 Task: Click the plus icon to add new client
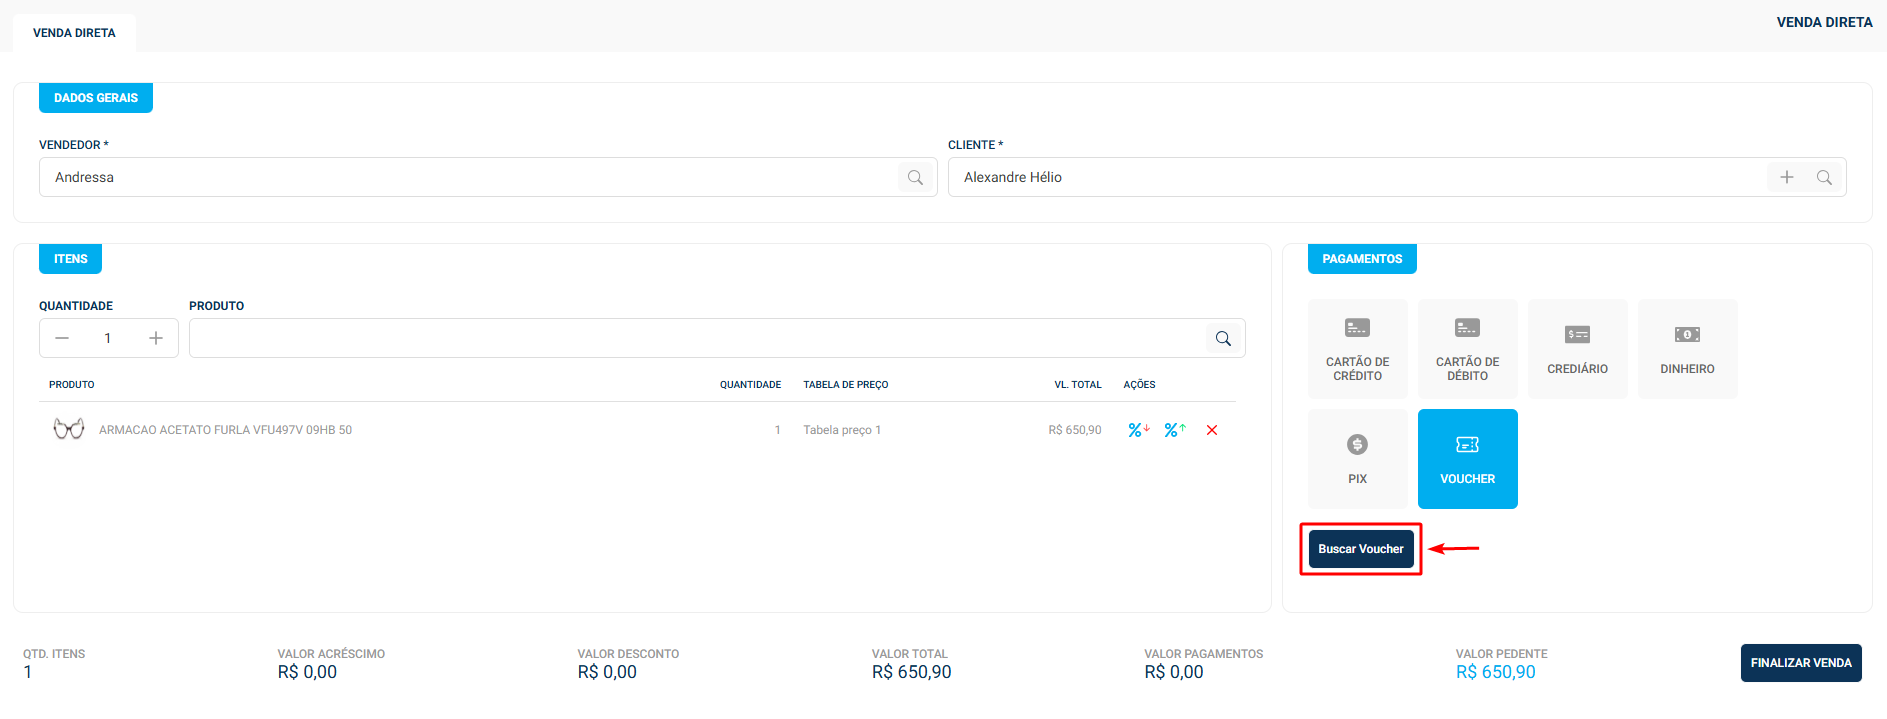click(x=1786, y=178)
